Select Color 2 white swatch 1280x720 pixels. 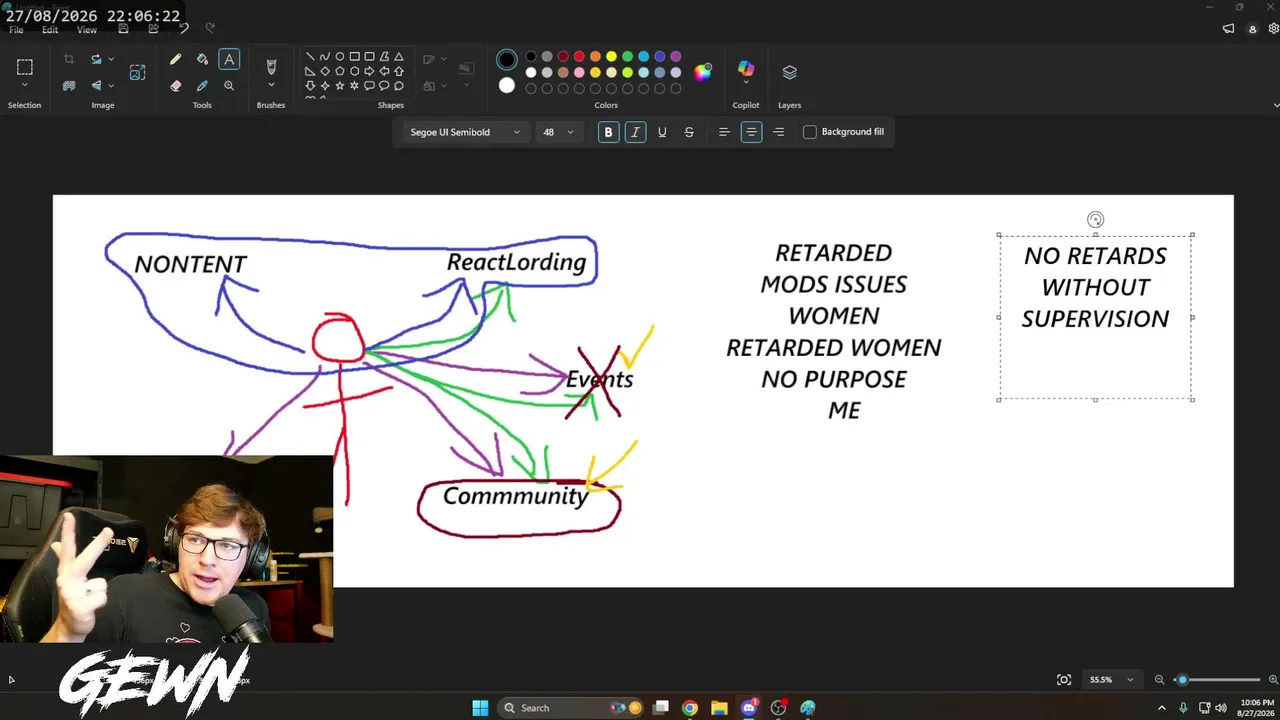507,86
